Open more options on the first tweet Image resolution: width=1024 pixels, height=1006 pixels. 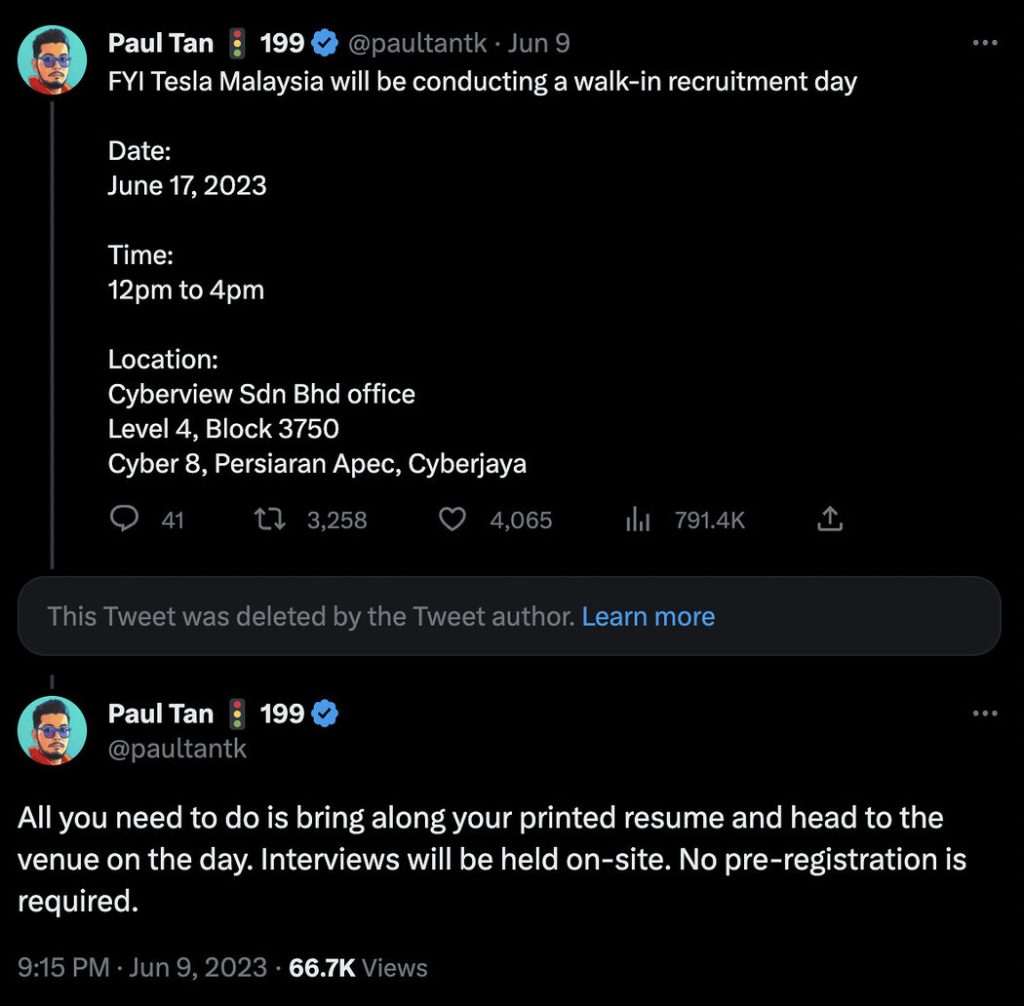pyautogui.click(x=985, y=43)
